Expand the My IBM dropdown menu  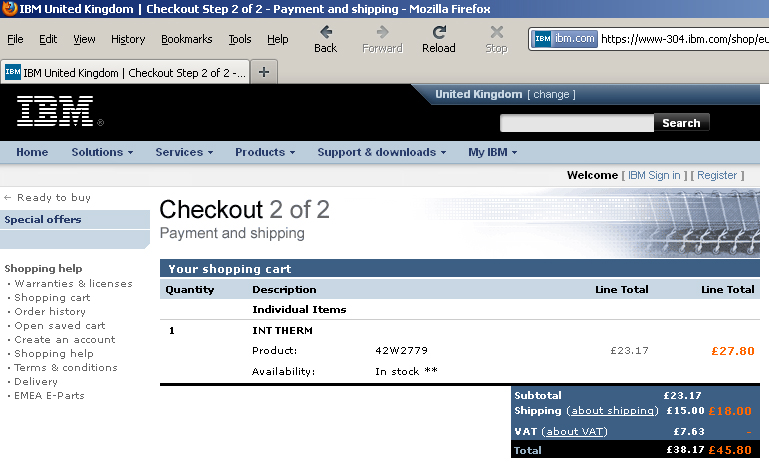492,152
